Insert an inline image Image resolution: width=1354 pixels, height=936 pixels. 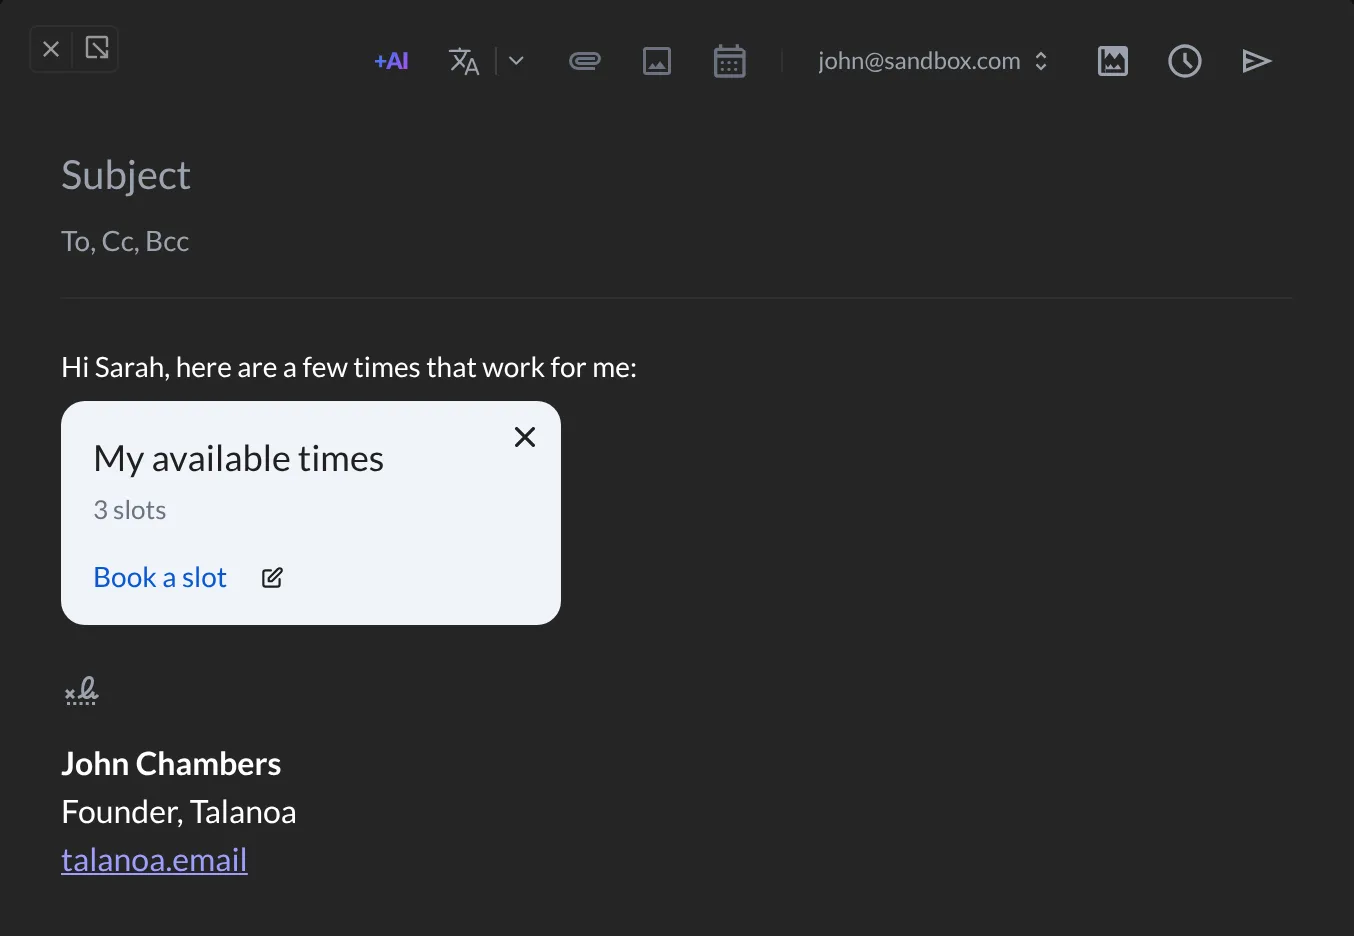656,61
